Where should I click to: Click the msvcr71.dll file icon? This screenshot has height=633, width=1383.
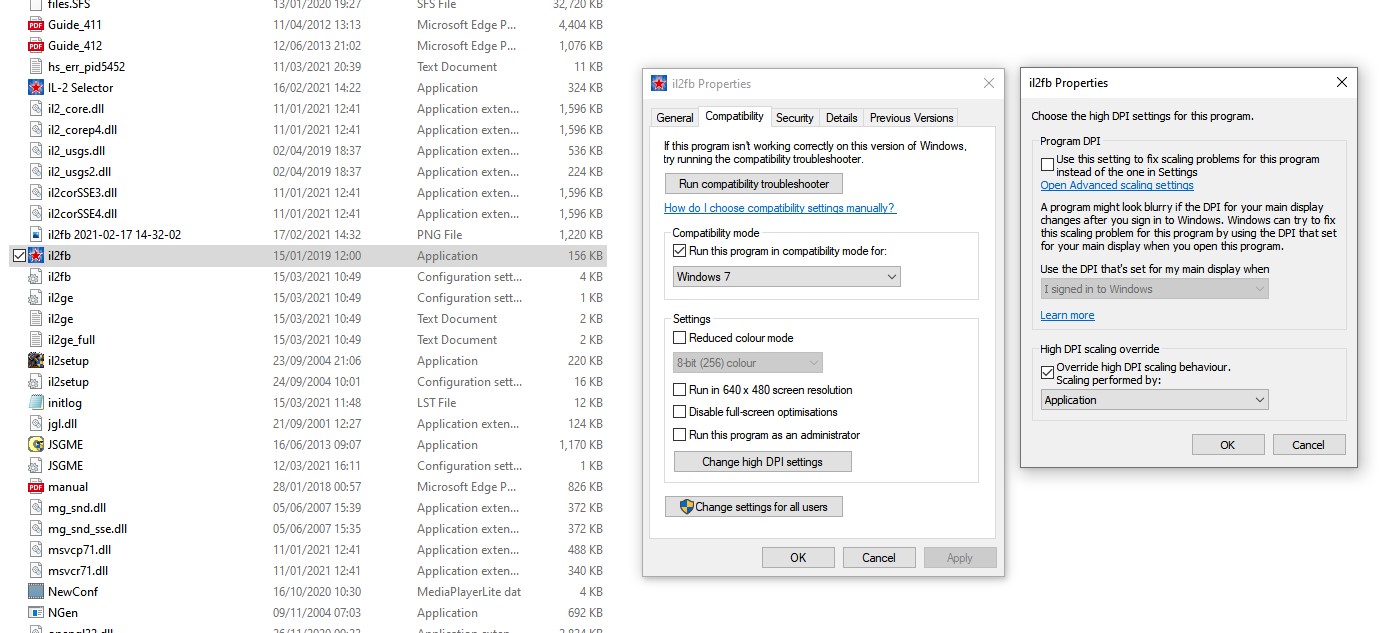coord(36,570)
